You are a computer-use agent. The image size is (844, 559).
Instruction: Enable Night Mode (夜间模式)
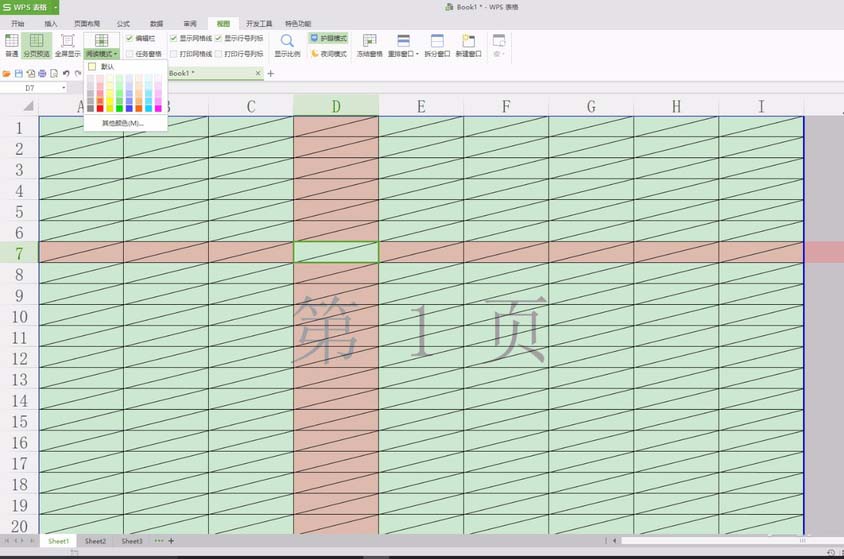coord(328,54)
